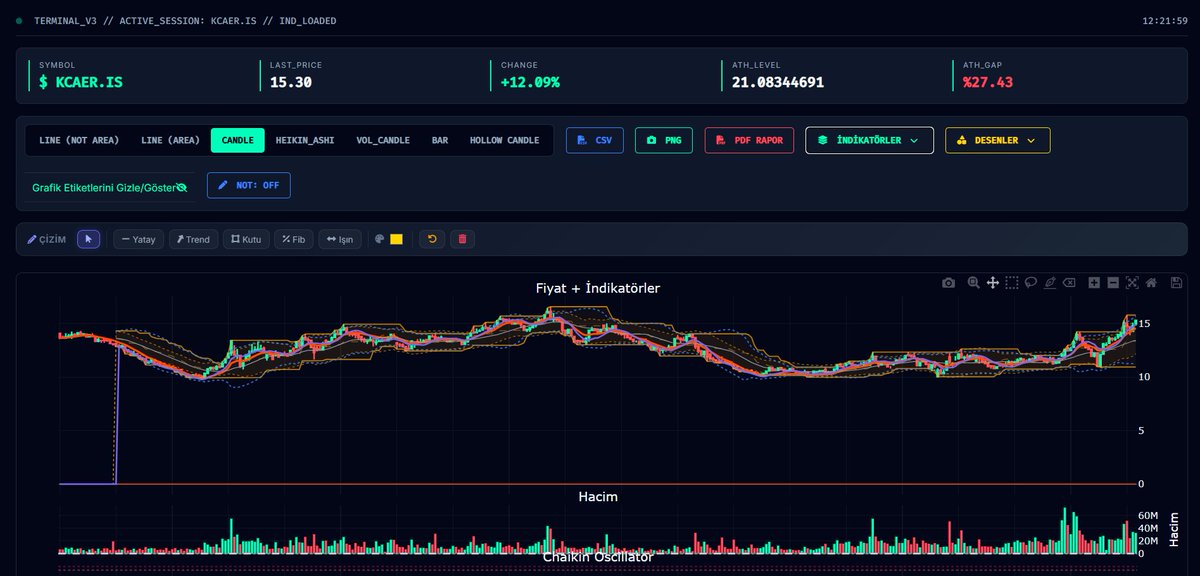Select the Pan arrows tool
The image size is (1200, 576).
click(993, 283)
